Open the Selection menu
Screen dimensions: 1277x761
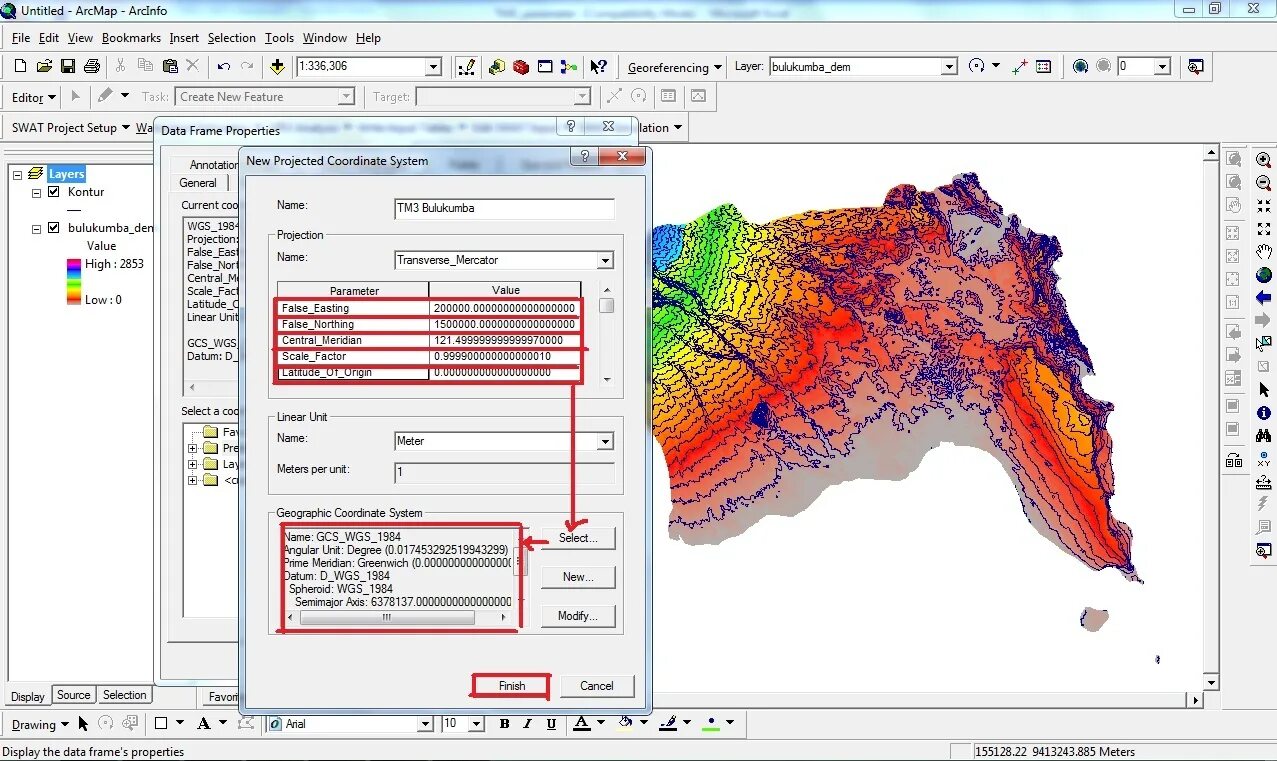232,38
